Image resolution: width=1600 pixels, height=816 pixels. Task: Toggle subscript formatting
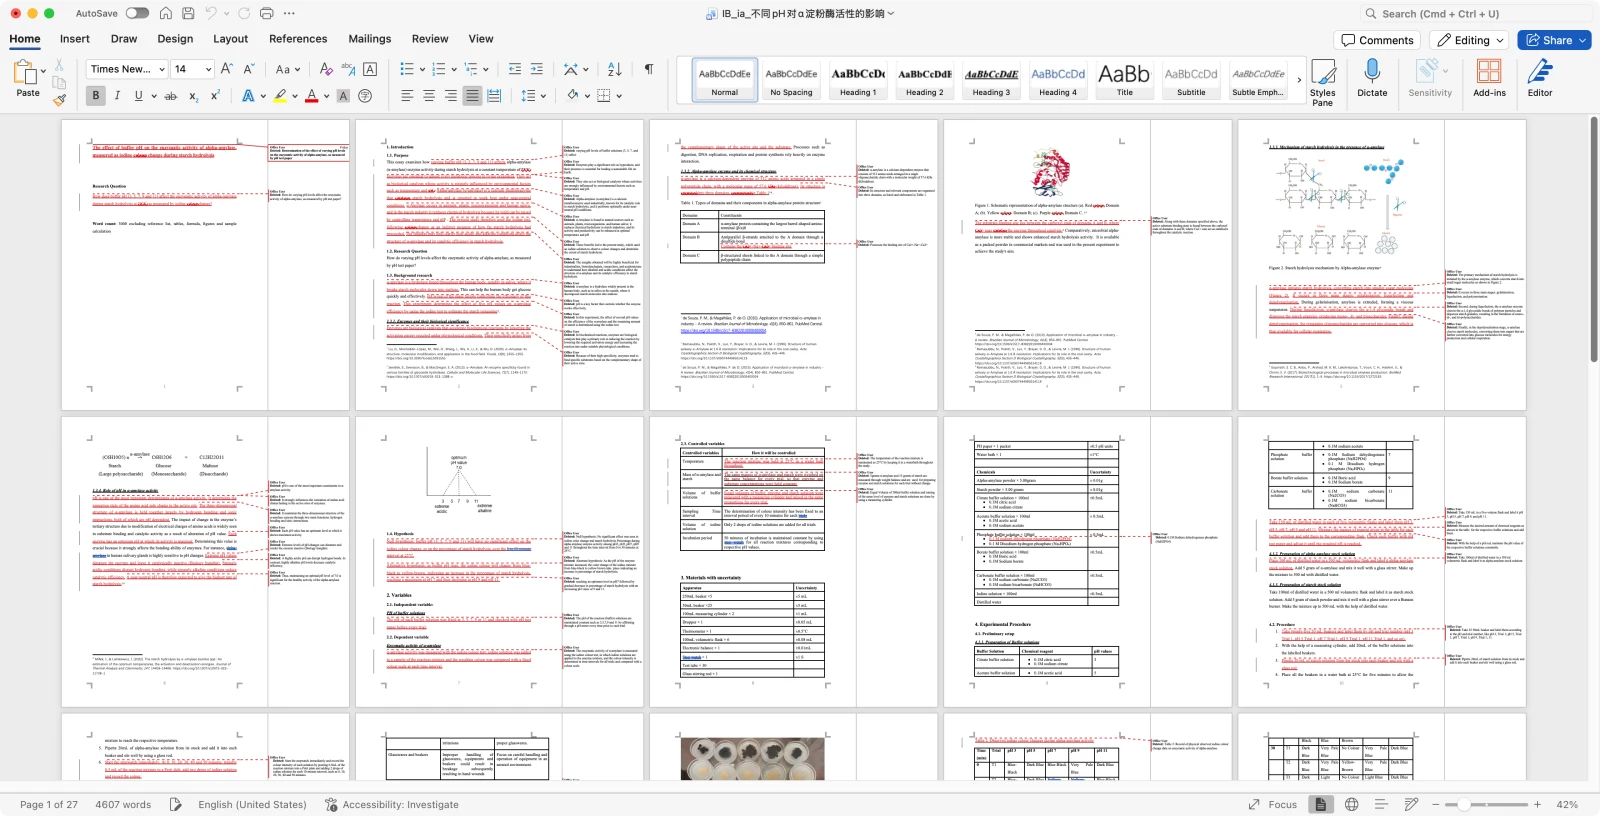tap(194, 96)
